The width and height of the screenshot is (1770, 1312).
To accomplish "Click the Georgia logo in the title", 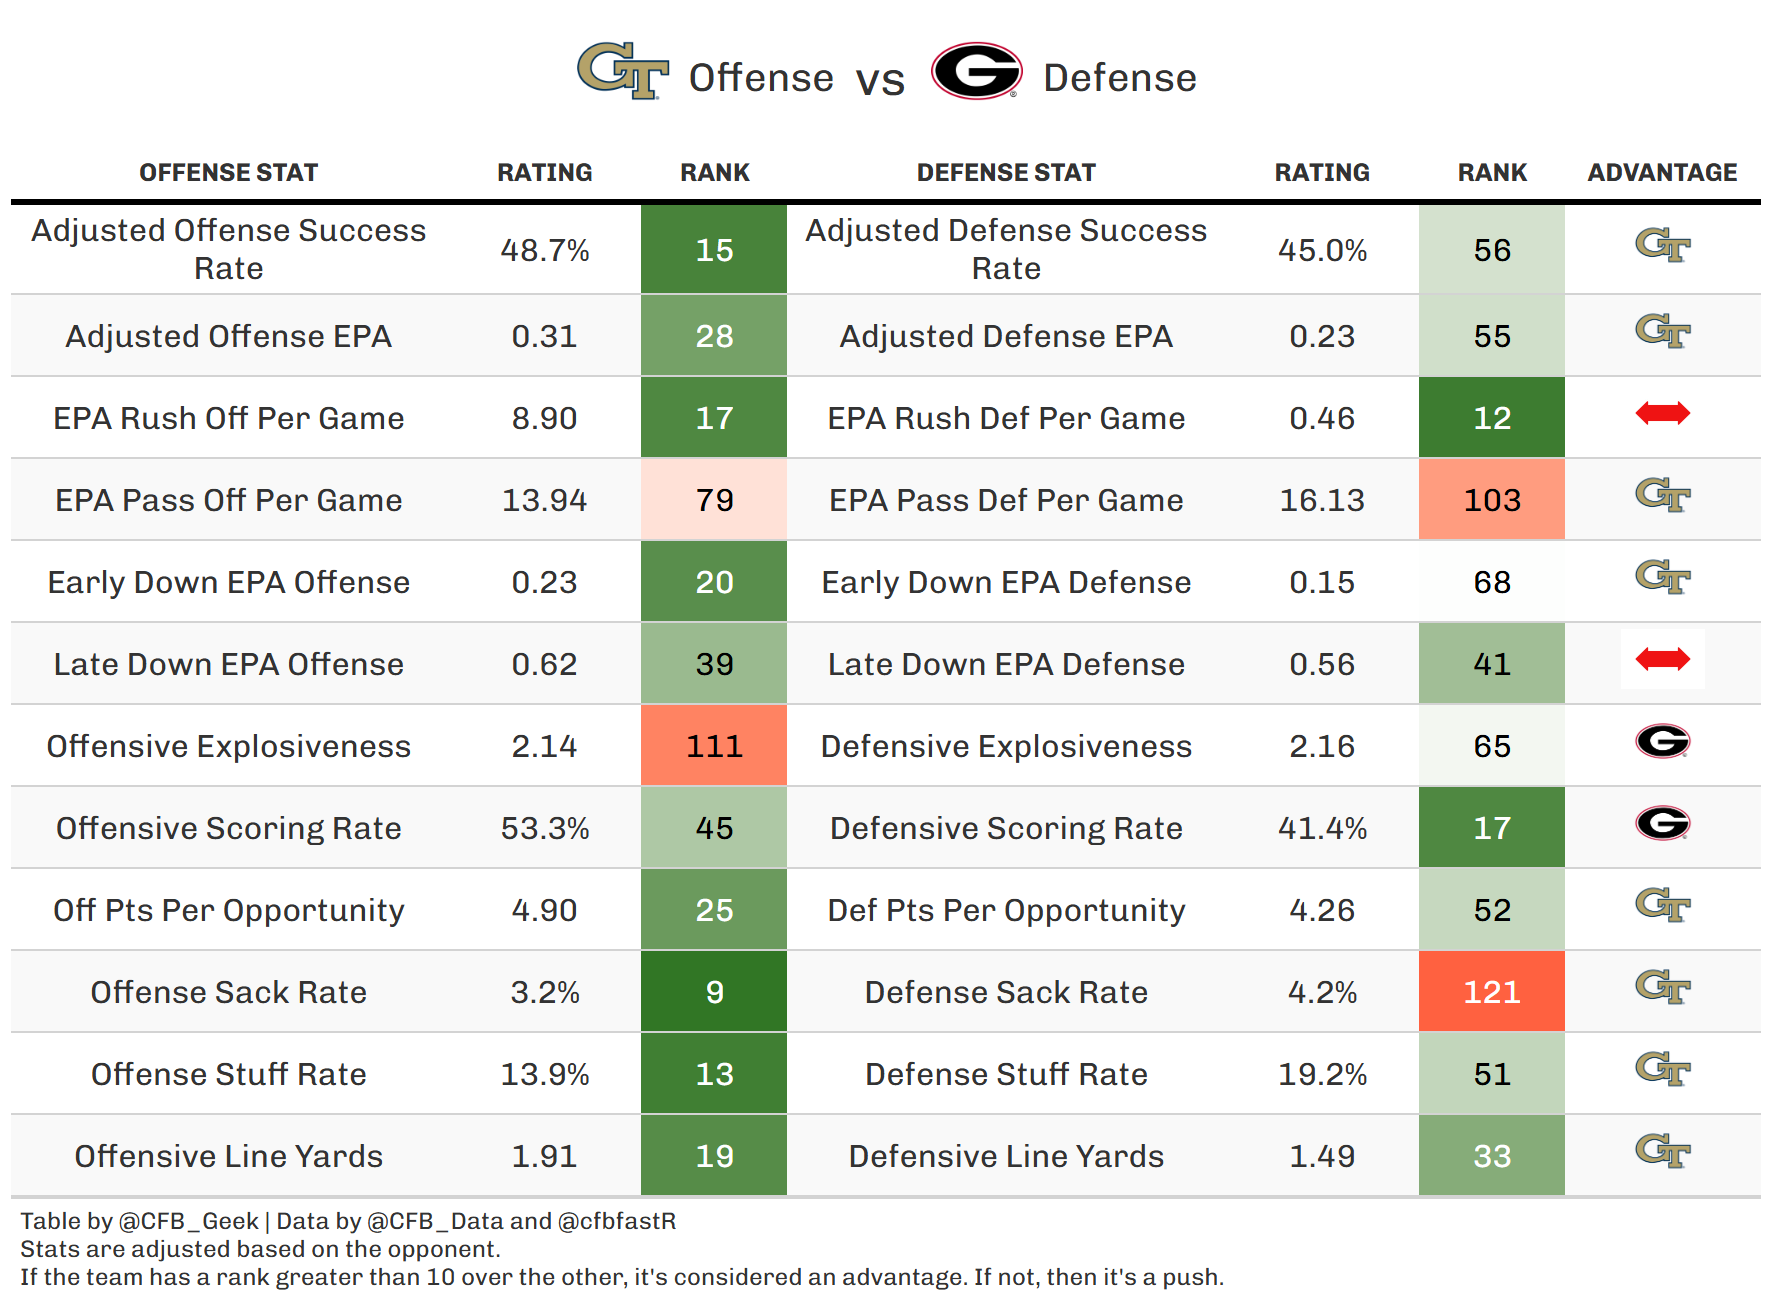I will pyautogui.click(x=976, y=71).
